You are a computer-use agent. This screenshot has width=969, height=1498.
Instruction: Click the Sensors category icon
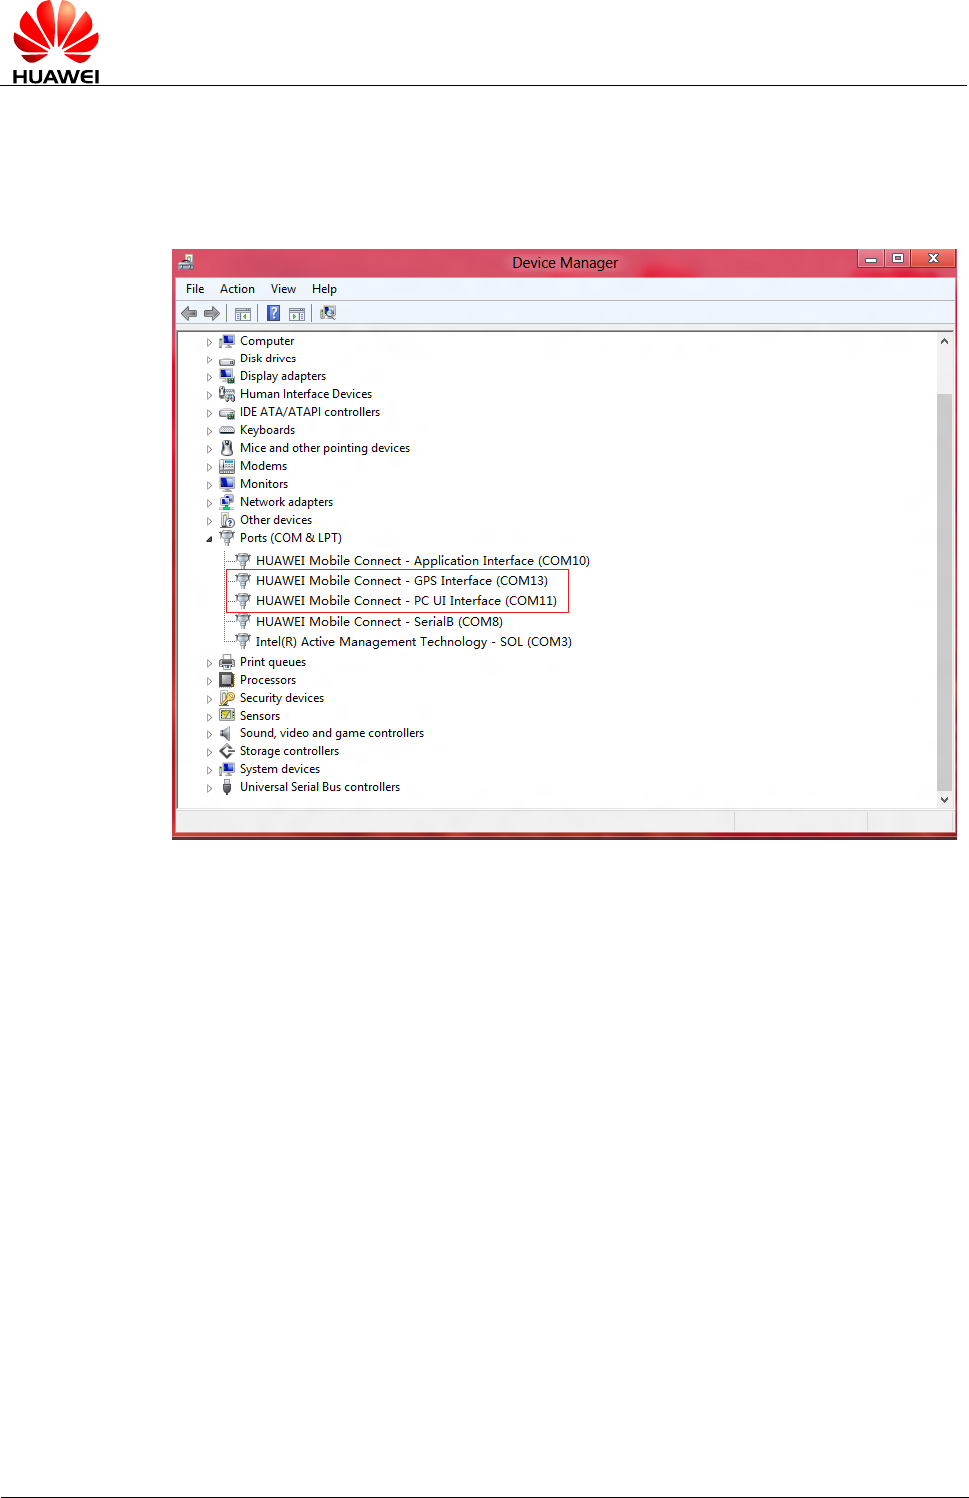point(227,716)
